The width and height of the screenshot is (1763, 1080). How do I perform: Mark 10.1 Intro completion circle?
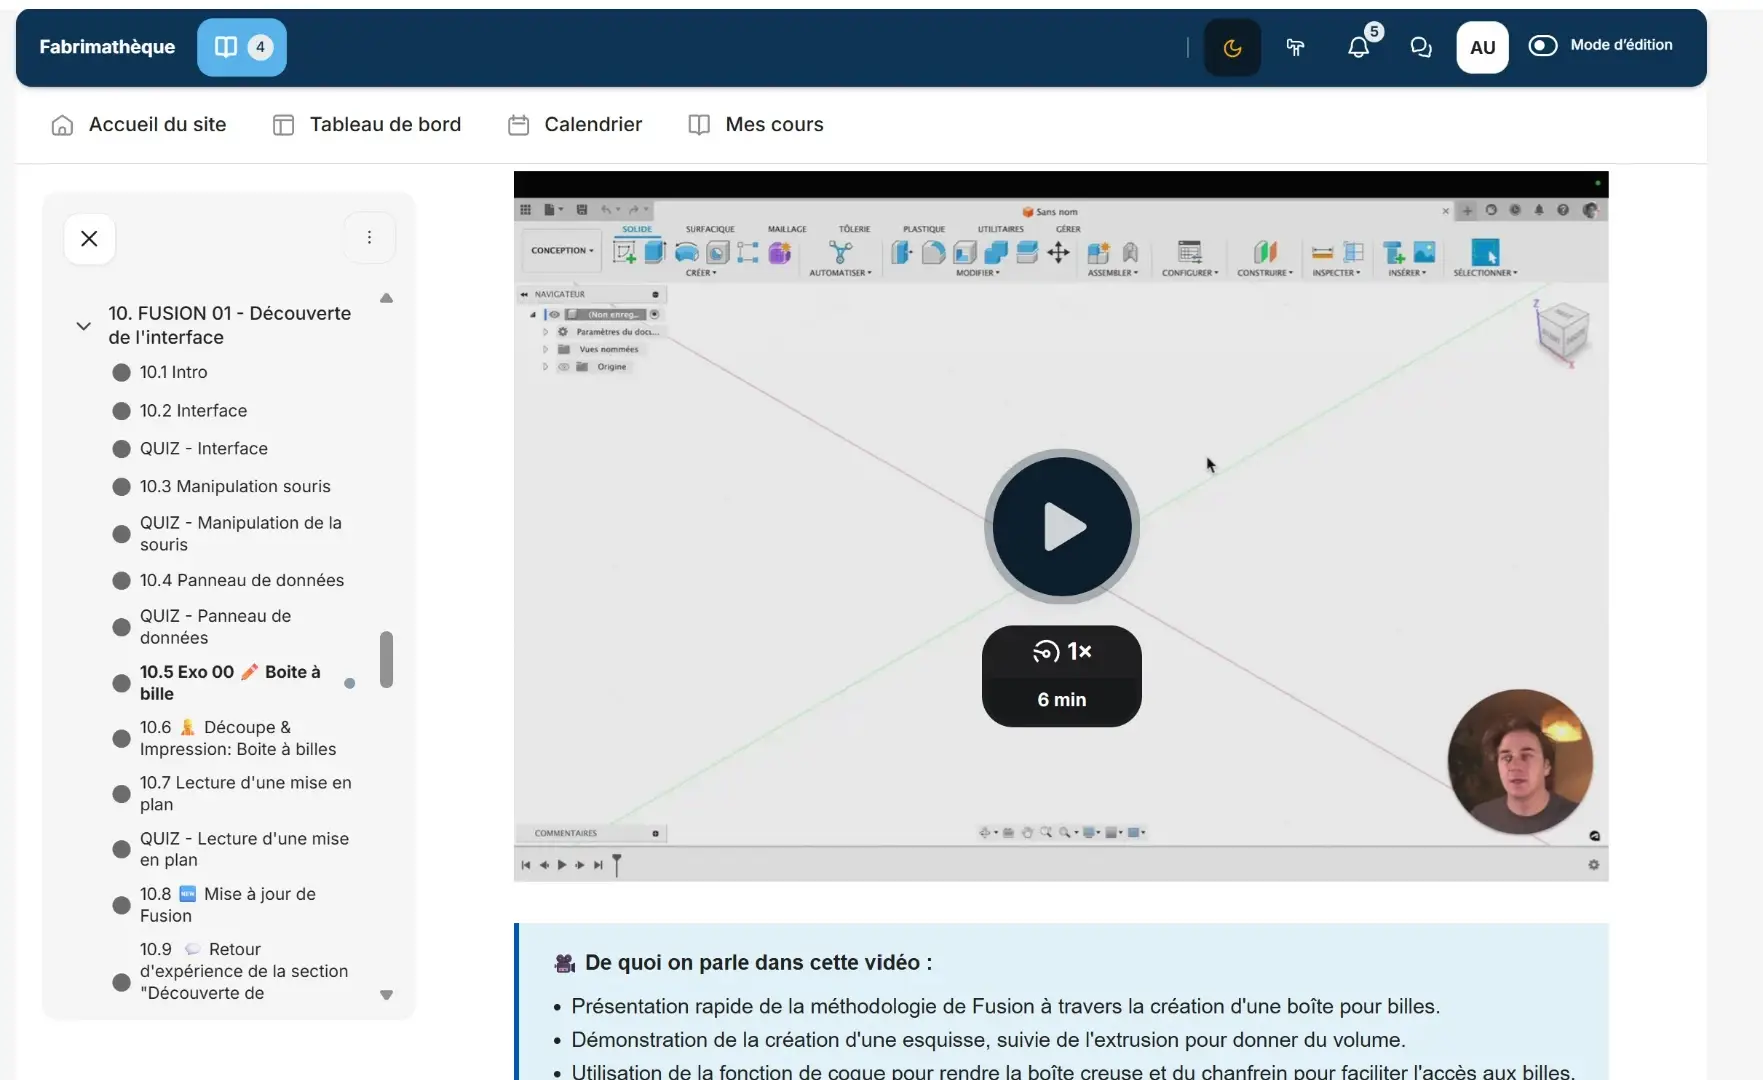pos(121,373)
